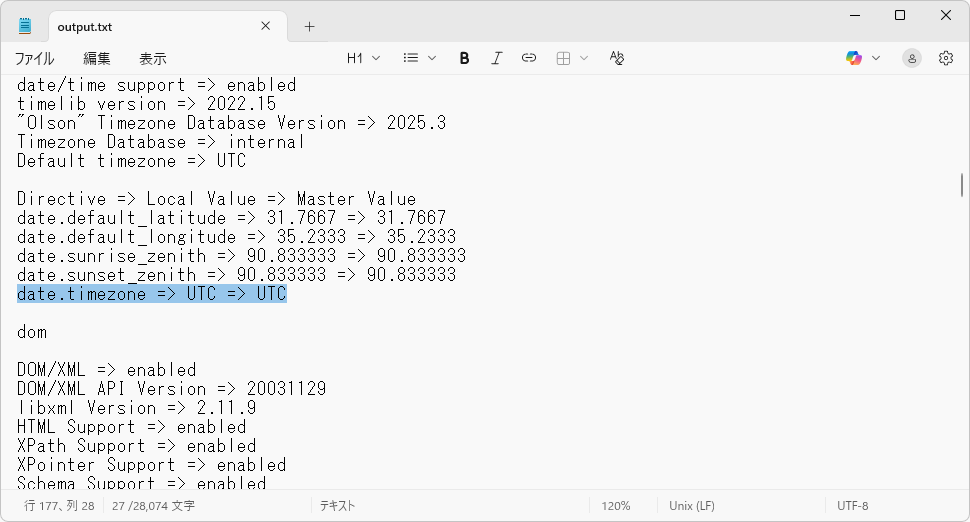
Task: Expand the table insert dropdown
Action: pyautogui.click(x=572, y=58)
